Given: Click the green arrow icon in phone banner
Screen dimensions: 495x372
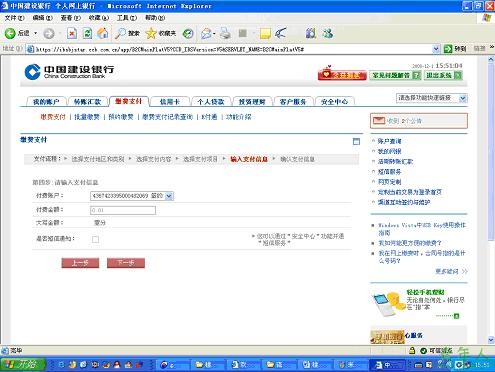Looking at the screenshot, I should coord(456,316).
